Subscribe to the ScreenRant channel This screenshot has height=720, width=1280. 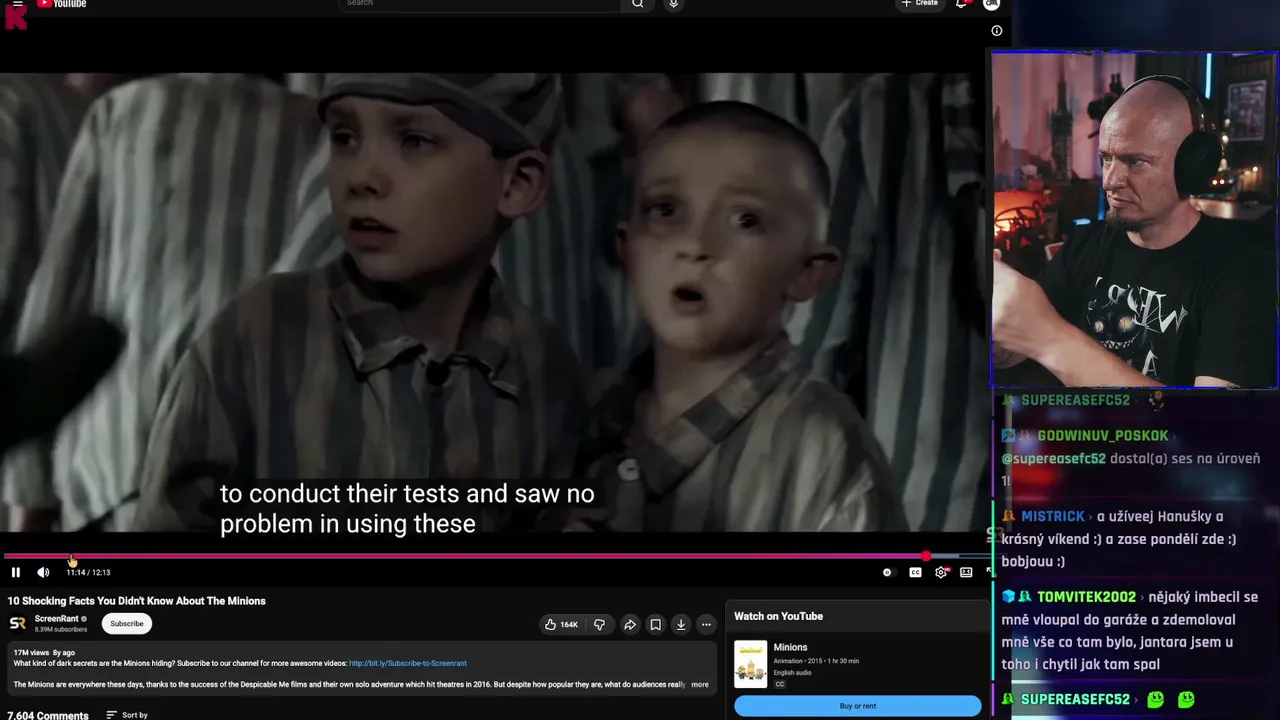127,624
